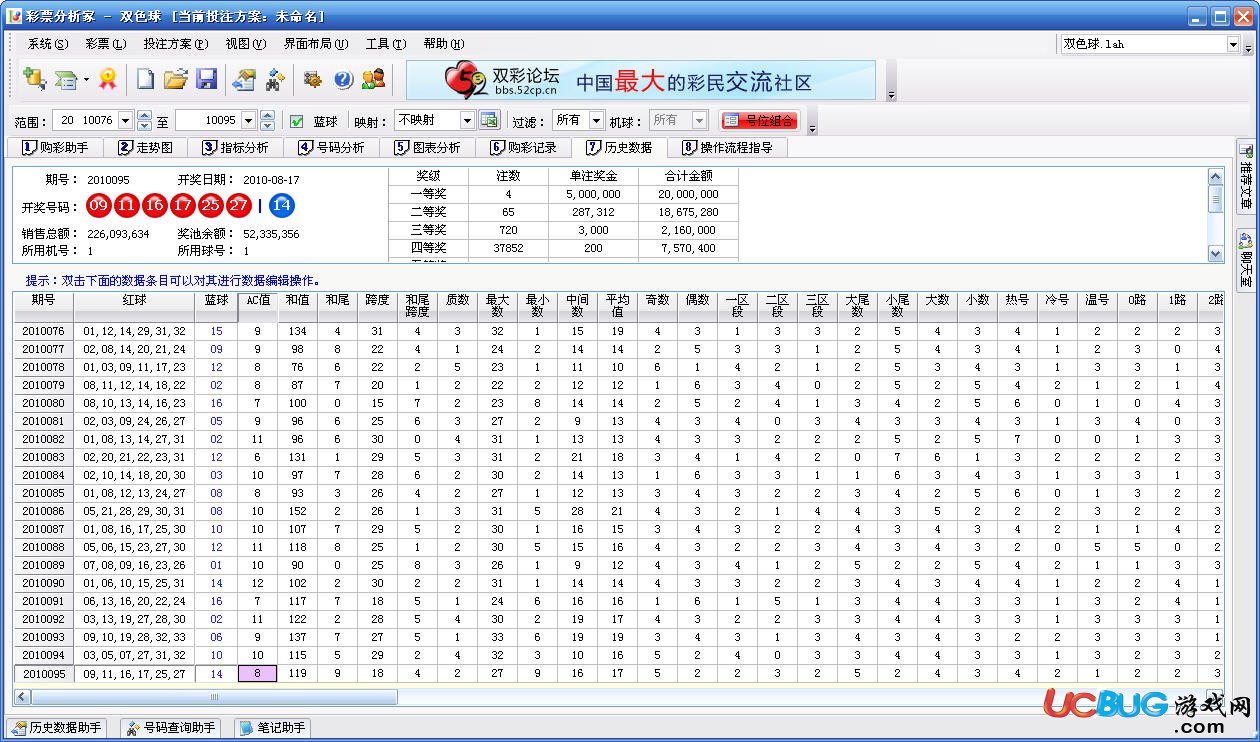
Task: Expand the 双色球.lah file dropdown
Action: tap(1232, 44)
